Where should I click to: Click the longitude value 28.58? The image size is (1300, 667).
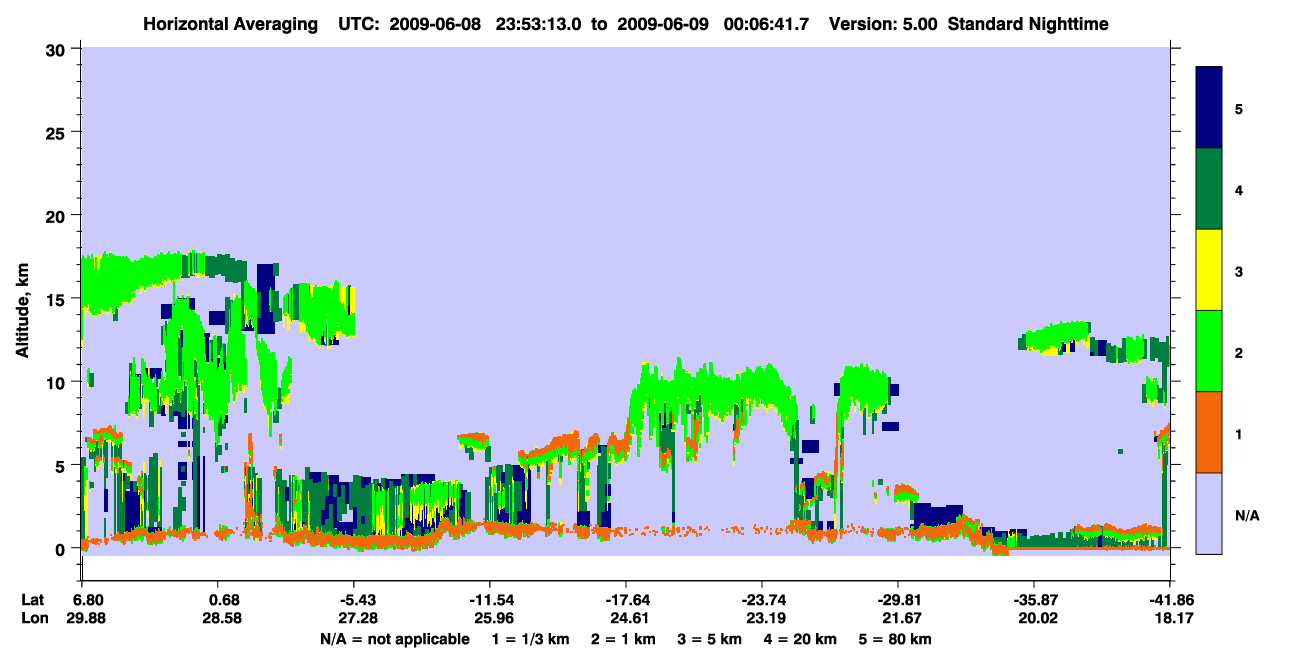pyautogui.click(x=223, y=619)
